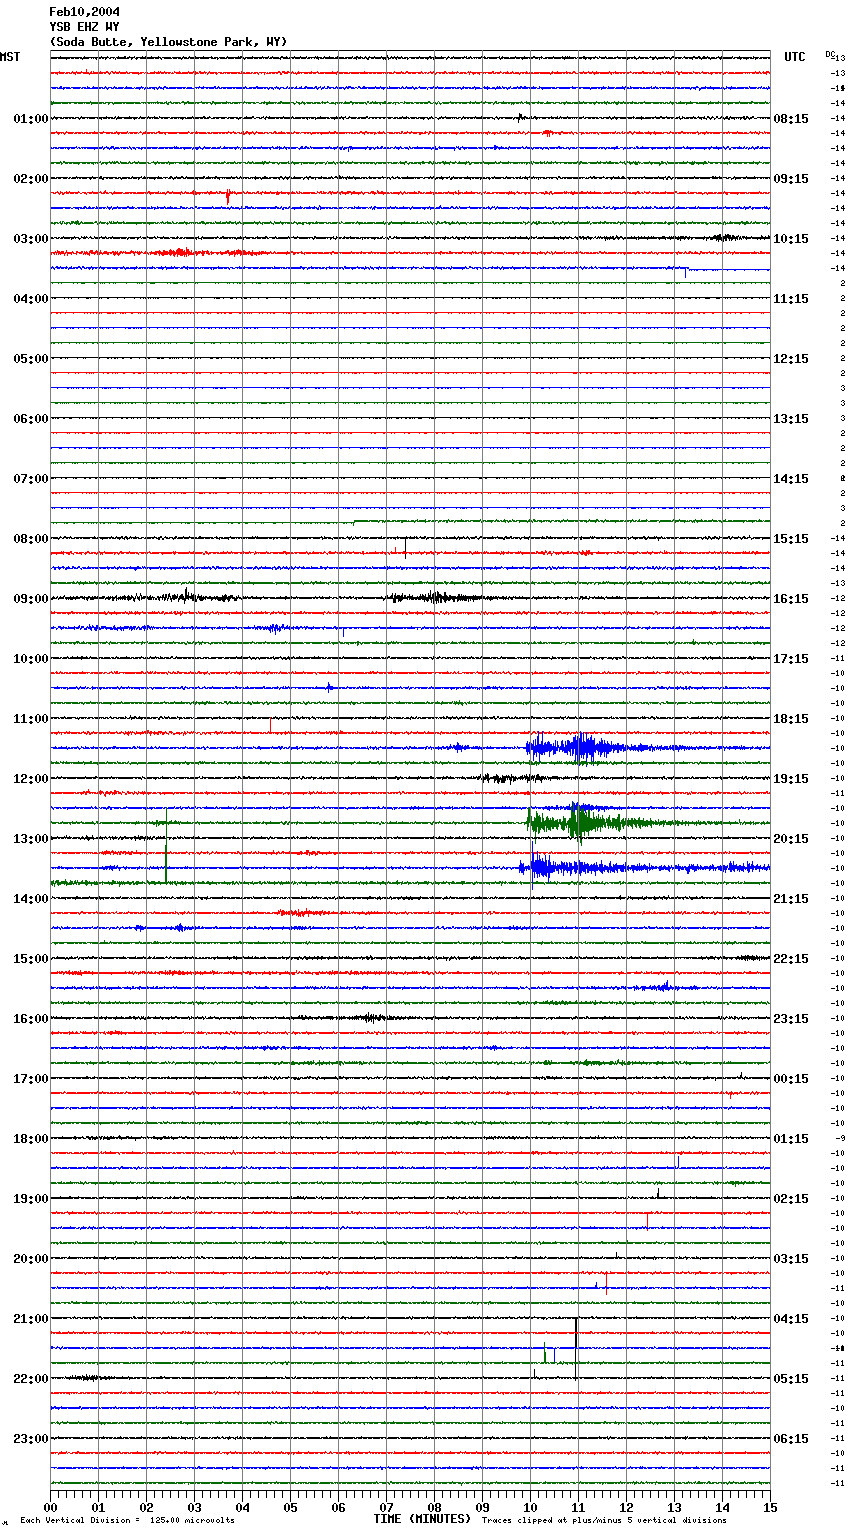Select the 08:00 MST time label
Screen dimensions: 850x1534
(x=31, y=539)
